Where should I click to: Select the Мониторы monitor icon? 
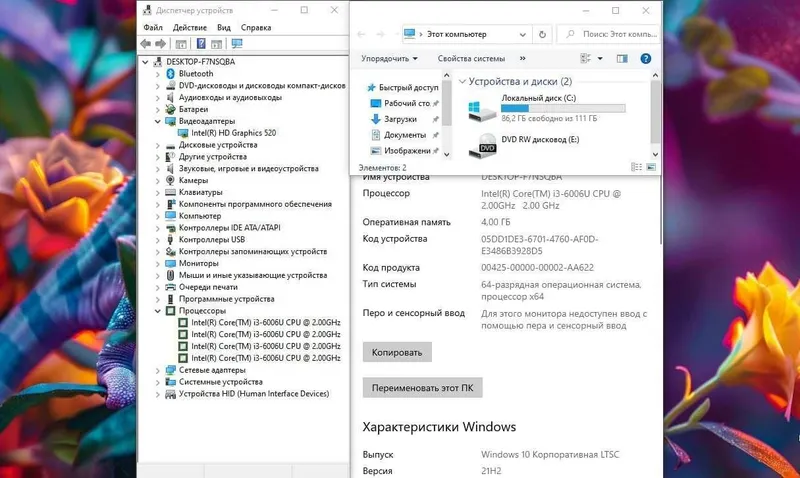(x=170, y=263)
